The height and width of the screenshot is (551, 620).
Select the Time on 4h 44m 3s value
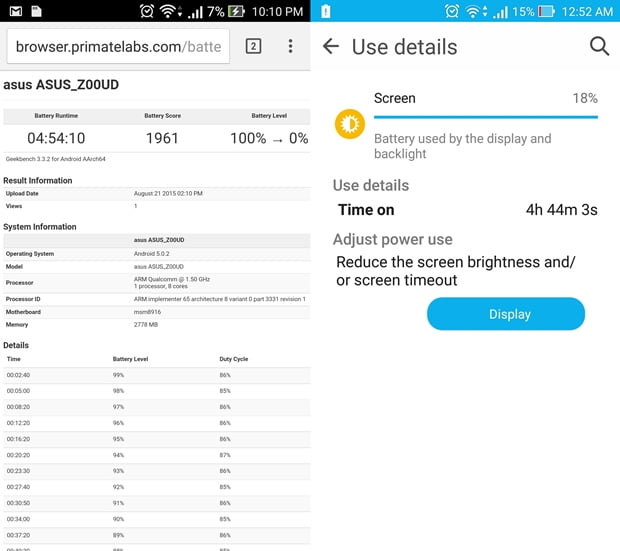561,210
